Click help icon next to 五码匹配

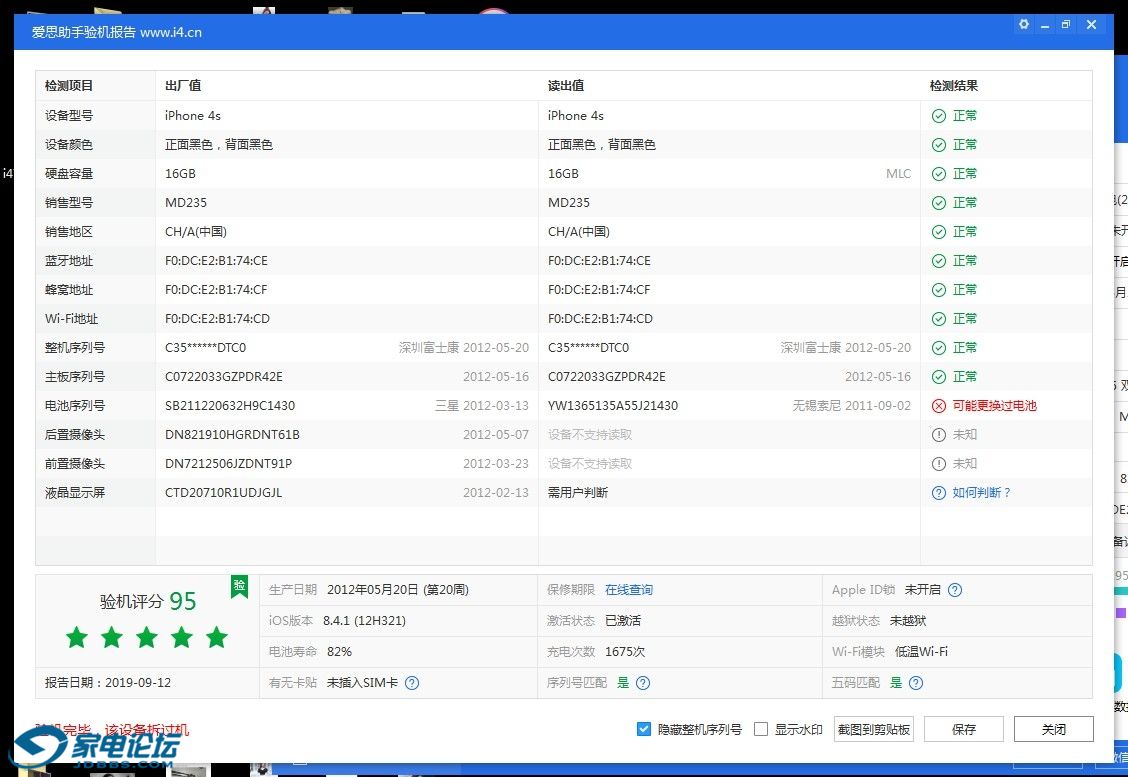(916, 683)
